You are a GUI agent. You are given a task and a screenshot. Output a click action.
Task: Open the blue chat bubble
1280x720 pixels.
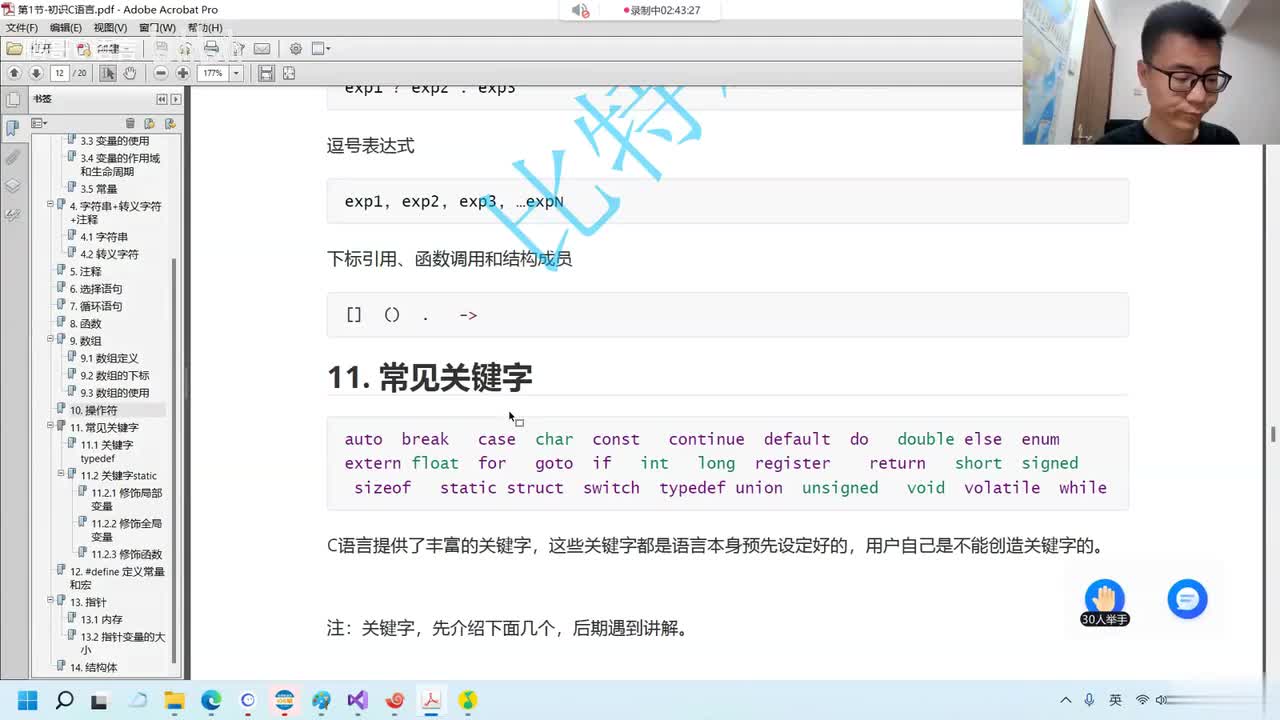[x=1187, y=599]
